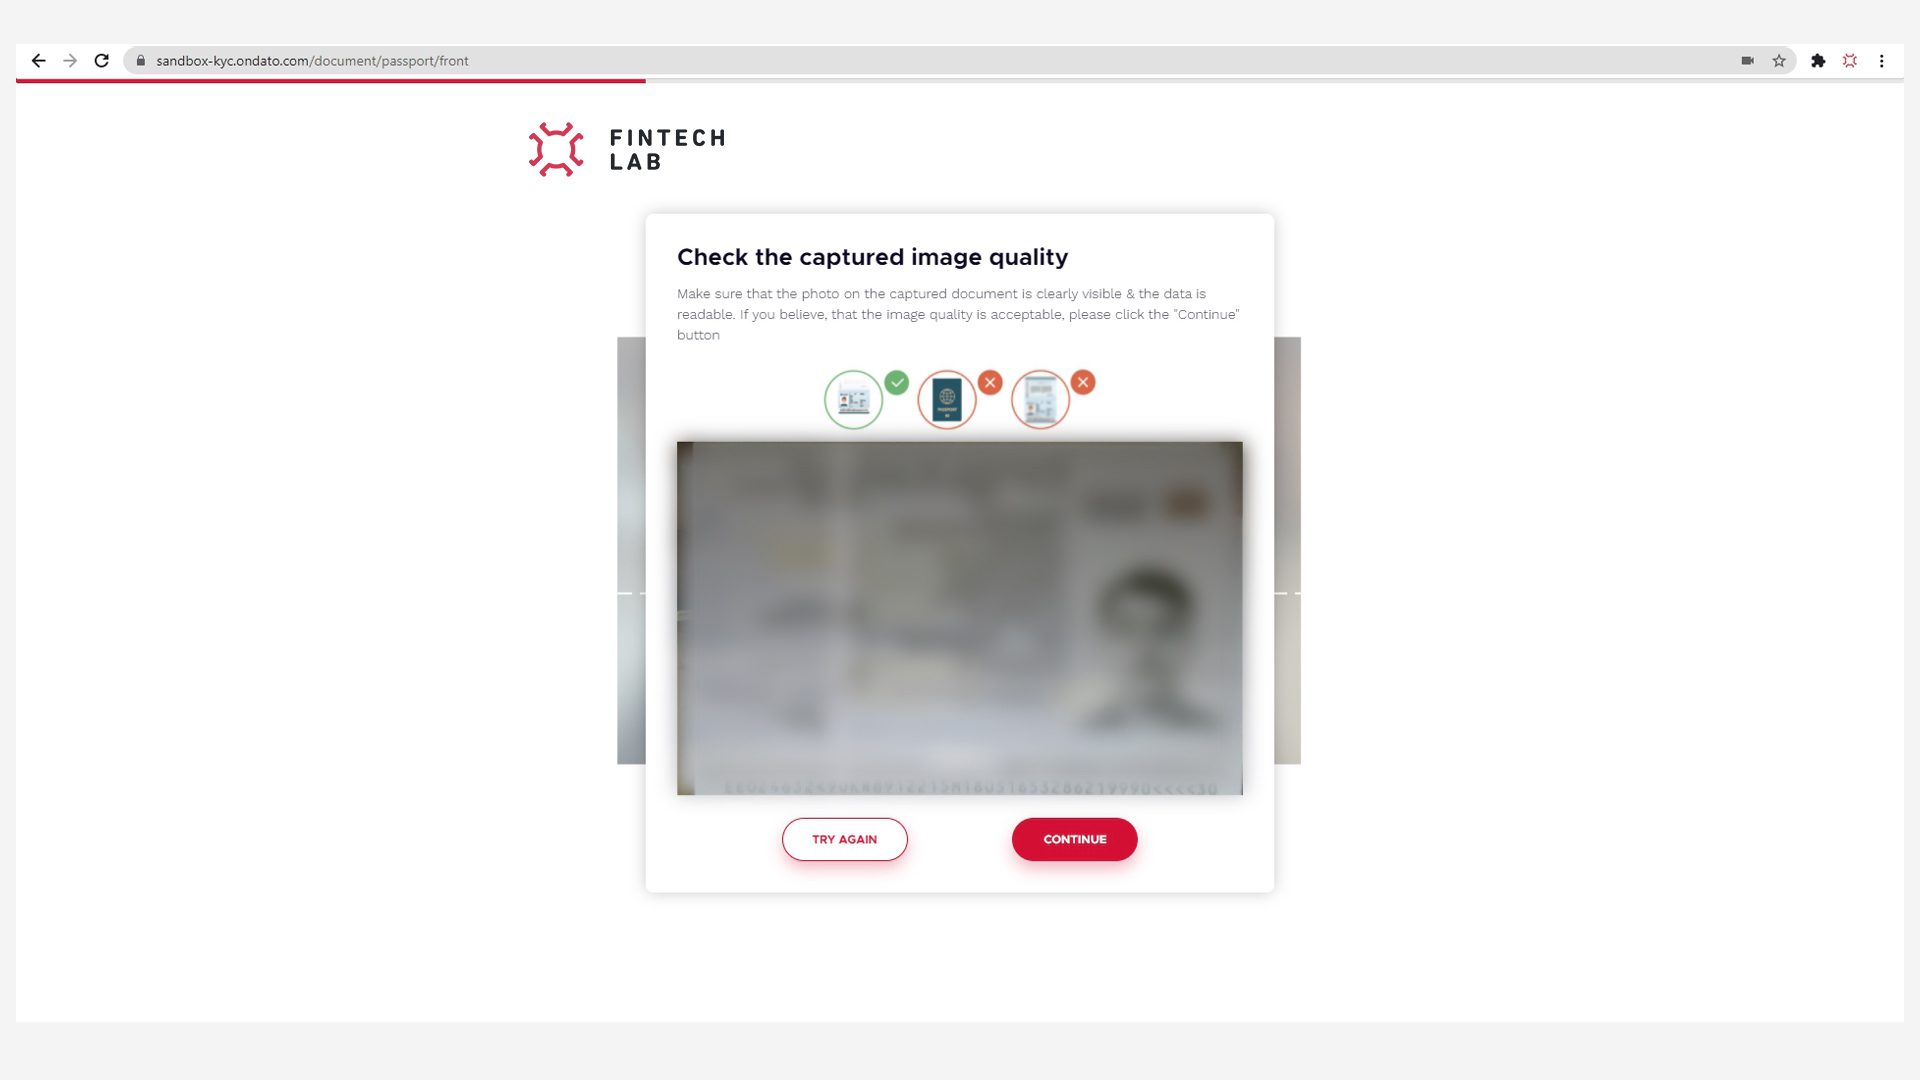Click the accepted ID card example icon

tap(853, 400)
